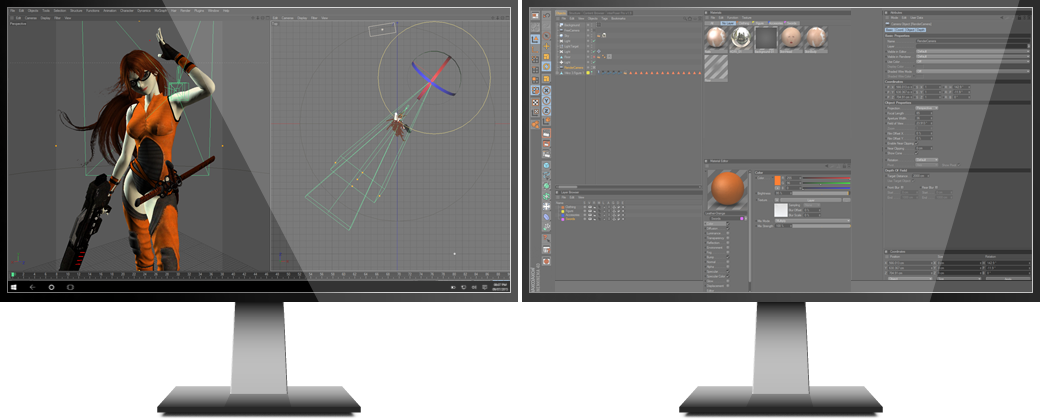1040x419 pixels.
Task: Open Cortana search circle on taskbar
Action: coord(51,287)
